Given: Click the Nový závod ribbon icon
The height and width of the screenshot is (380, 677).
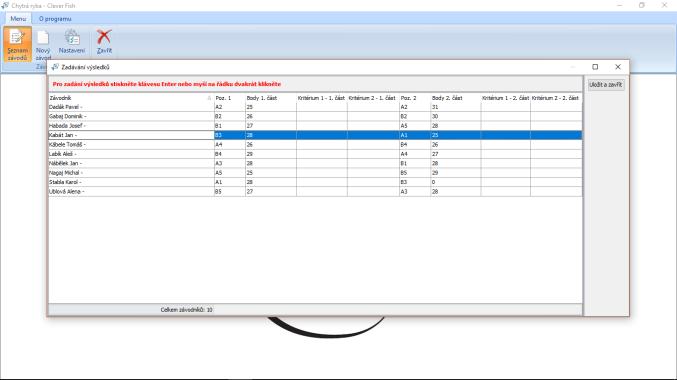Looking at the screenshot, I should pyautogui.click(x=43, y=44).
